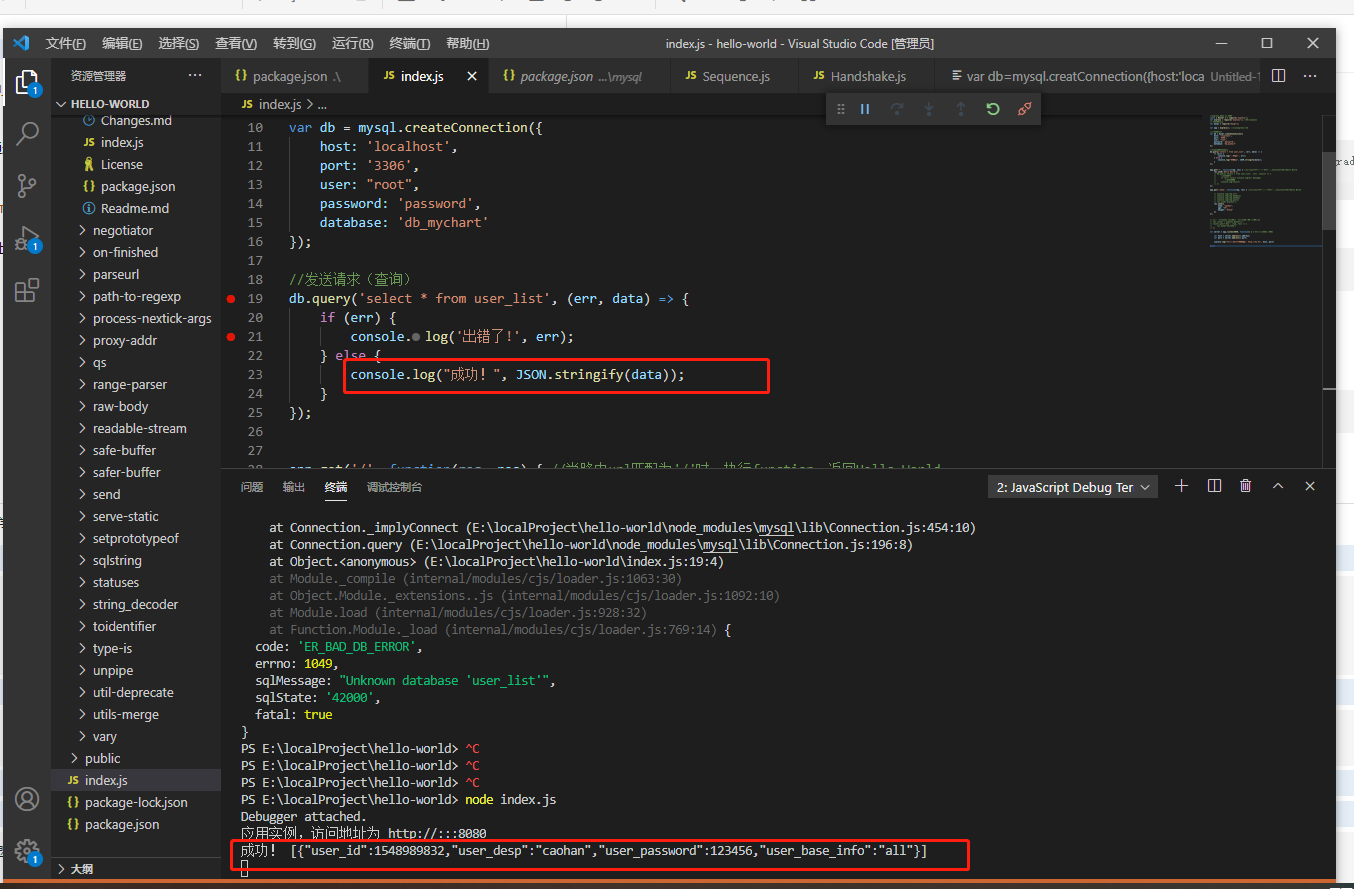Screen dimensions: 1354x889
Task: Show the Debug Console tab 调试控制台
Action: tap(394, 487)
